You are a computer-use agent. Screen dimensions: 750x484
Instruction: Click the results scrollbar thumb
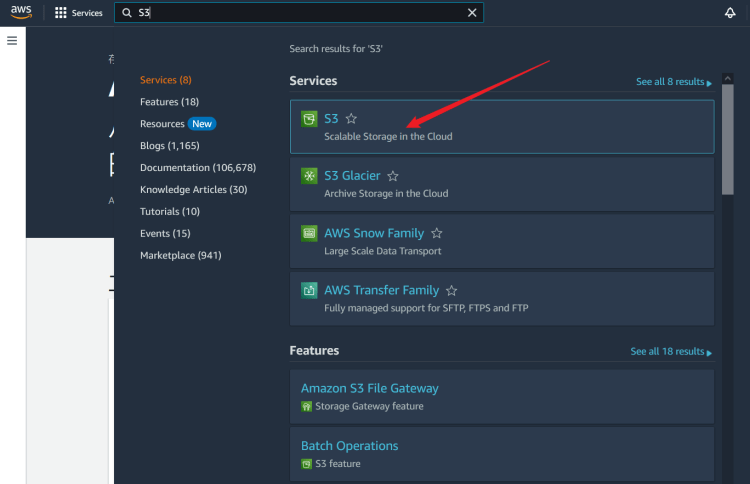(728, 140)
